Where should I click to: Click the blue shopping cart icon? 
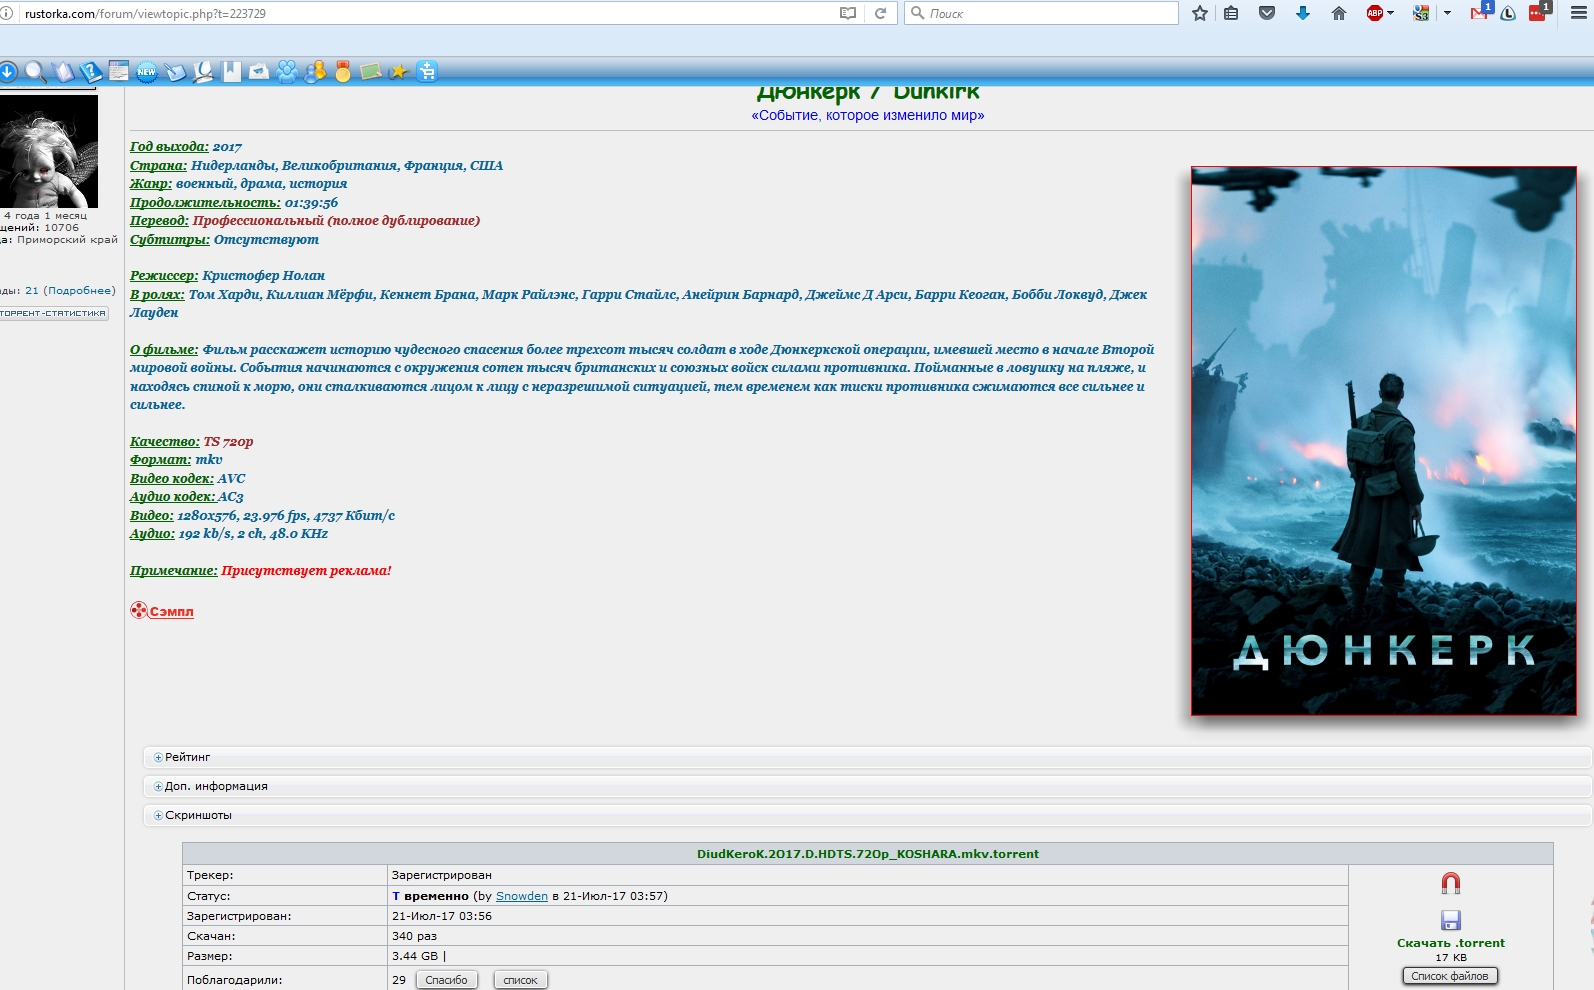pyautogui.click(x=427, y=71)
